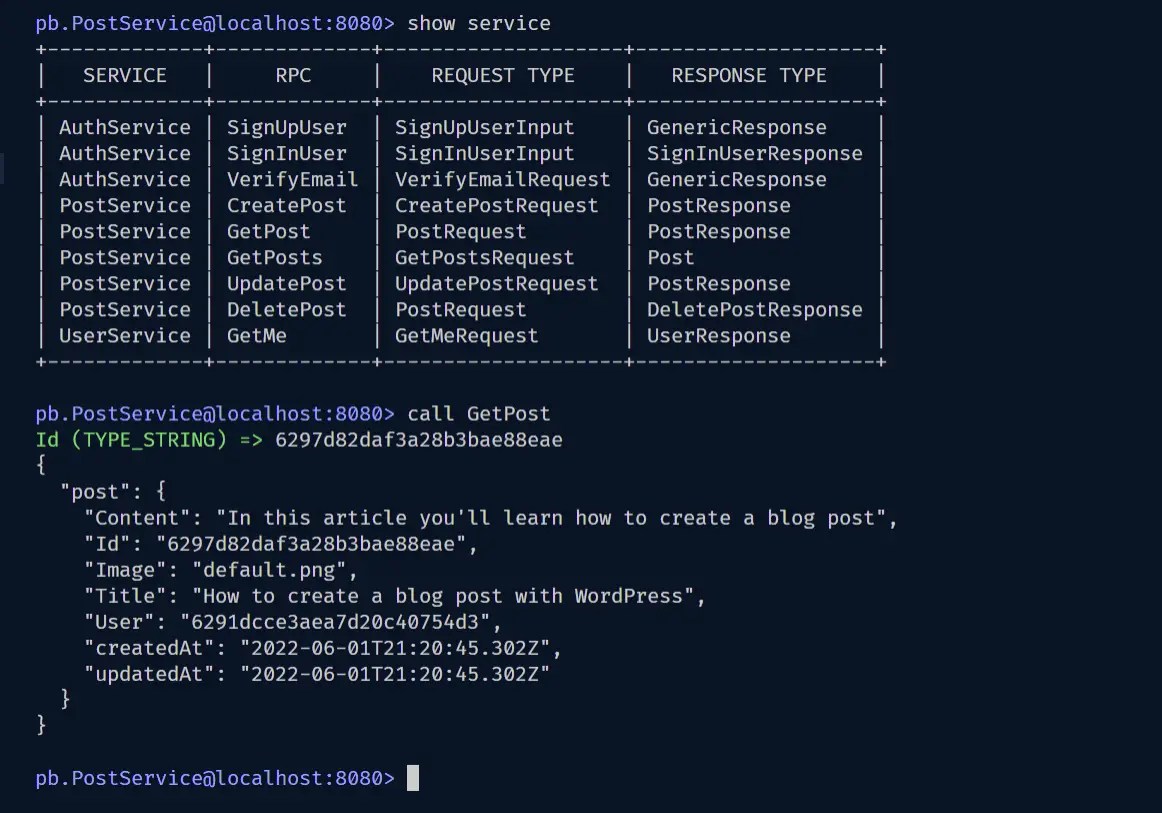Image resolution: width=1162 pixels, height=813 pixels.
Task: Click the SignInUserResponse response type cell
Action: (x=755, y=153)
